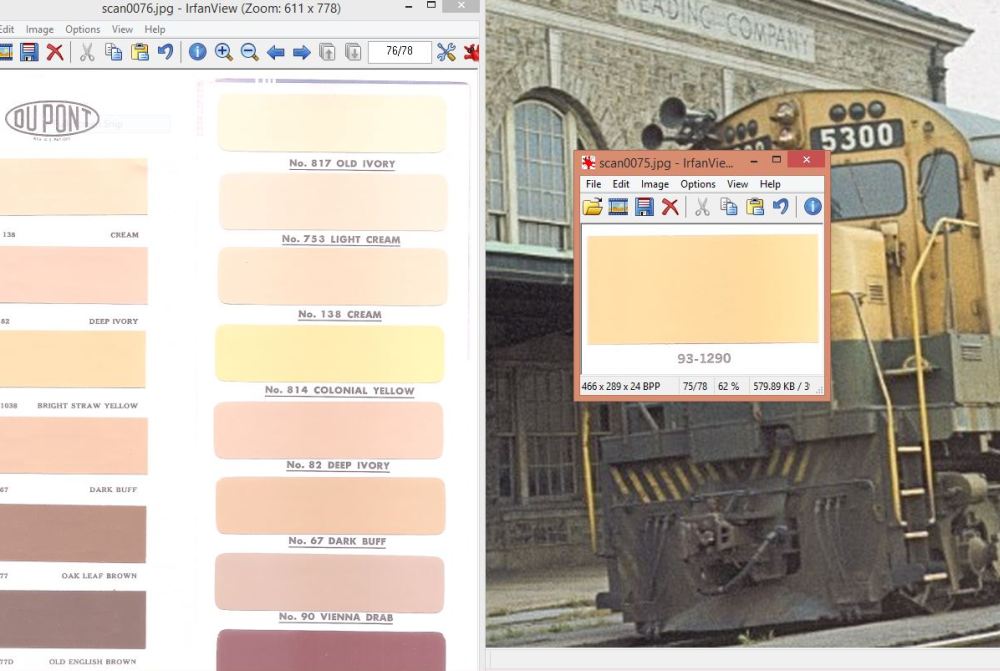1000x671 pixels.
Task: Click "75/78" status bar entry
Action: click(695, 387)
